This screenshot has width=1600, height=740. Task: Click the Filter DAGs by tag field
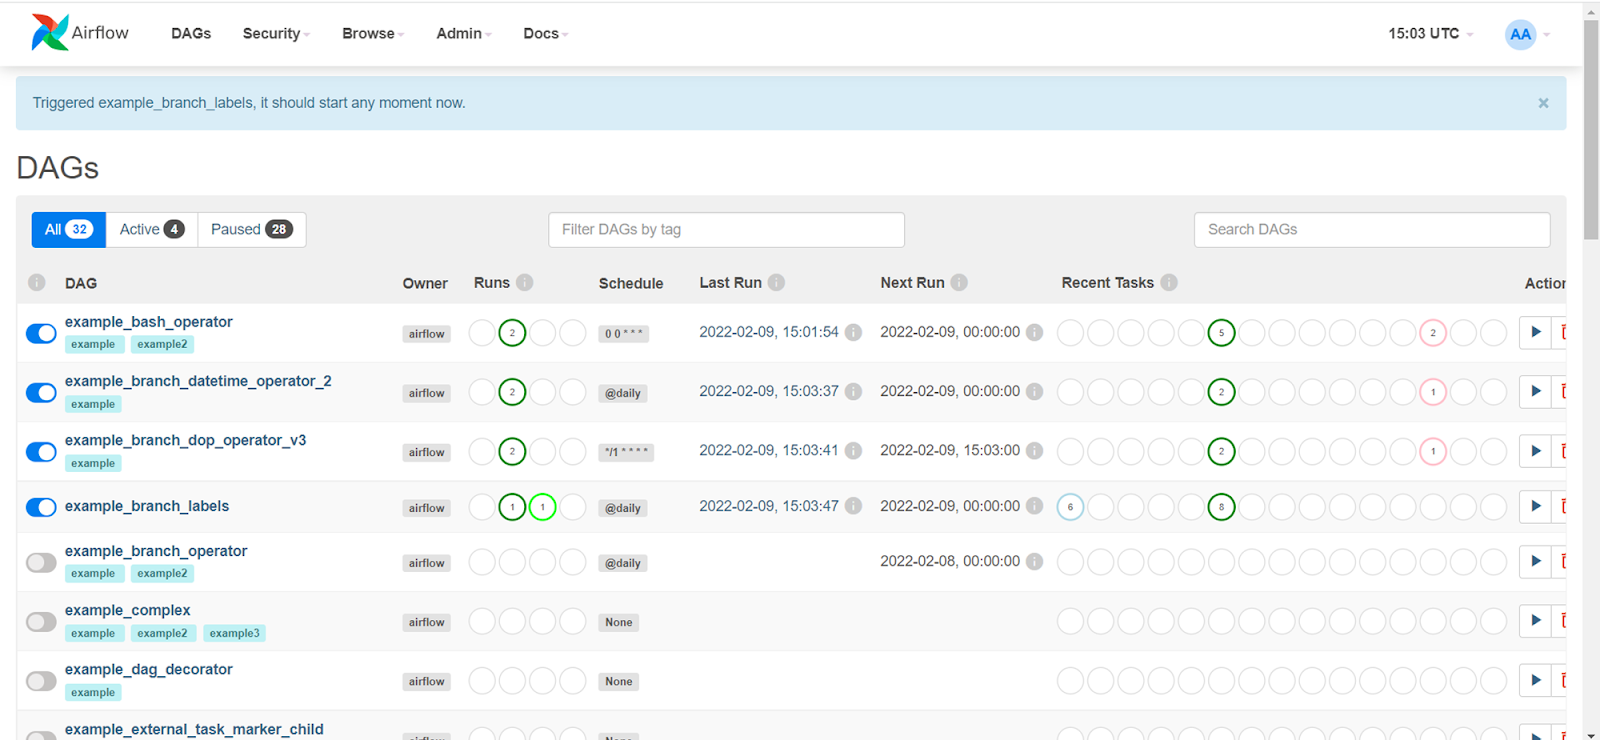pos(726,229)
